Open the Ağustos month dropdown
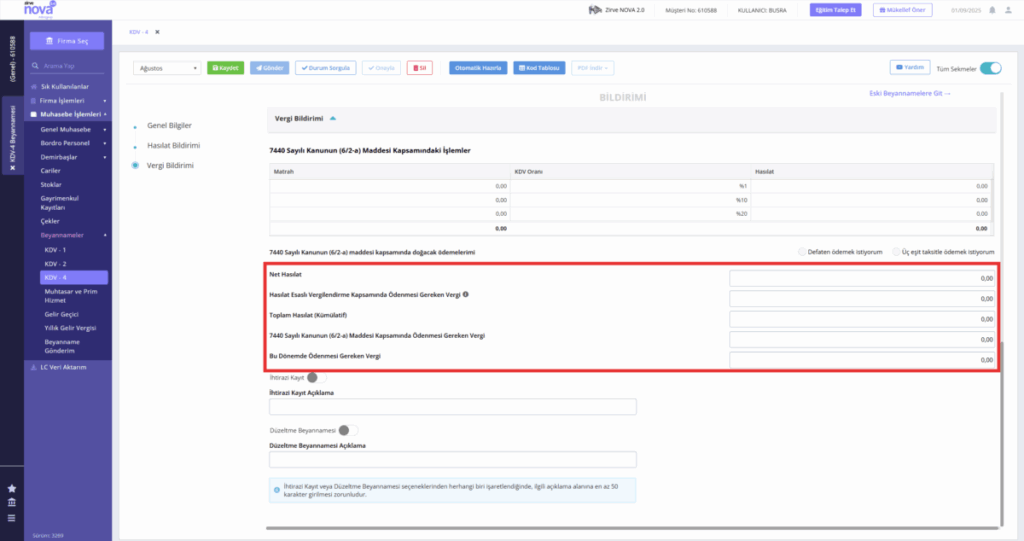The width and height of the screenshot is (1024, 541). click(168, 68)
